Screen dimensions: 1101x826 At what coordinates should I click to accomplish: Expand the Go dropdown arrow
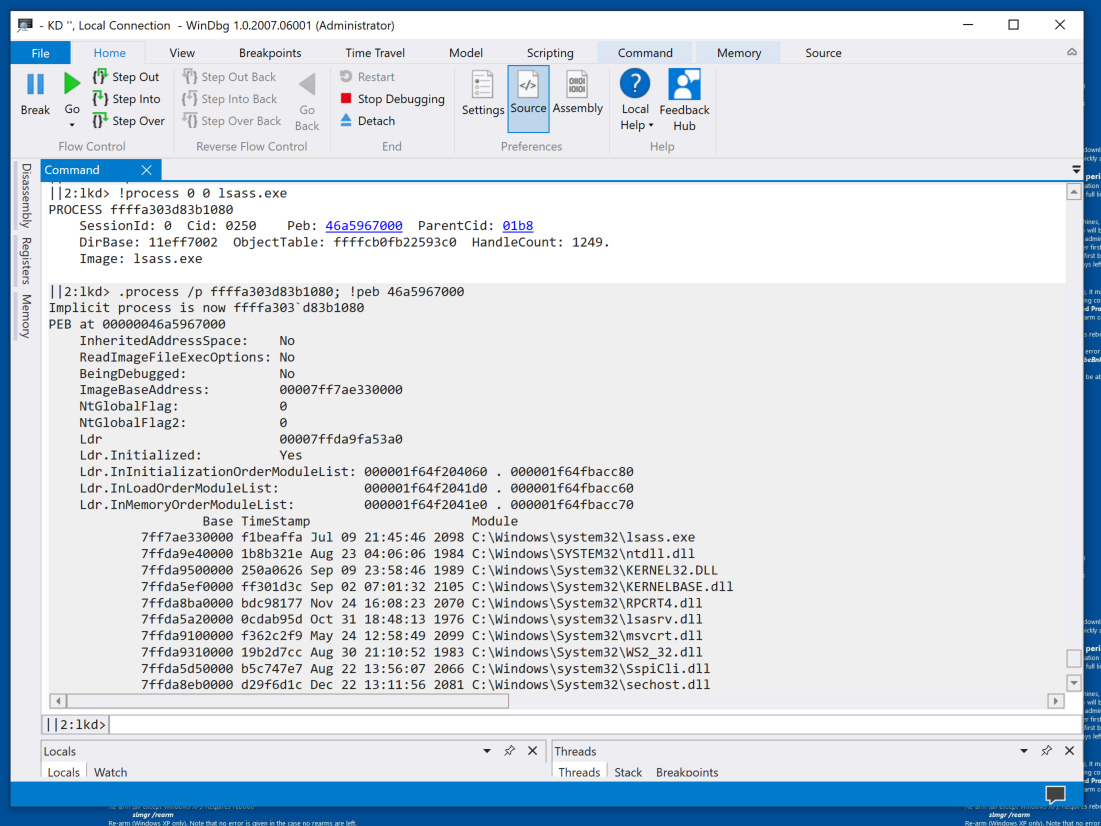coord(72,126)
